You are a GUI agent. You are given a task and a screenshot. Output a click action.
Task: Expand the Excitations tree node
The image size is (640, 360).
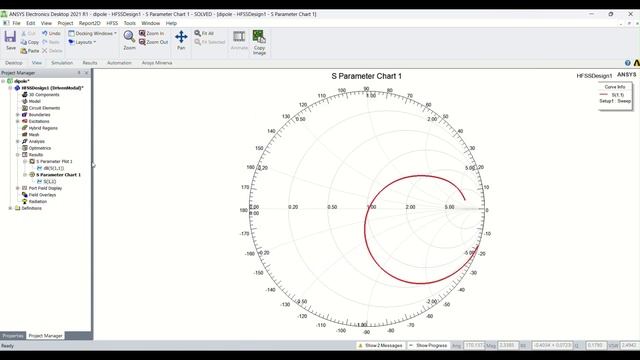[18, 121]
